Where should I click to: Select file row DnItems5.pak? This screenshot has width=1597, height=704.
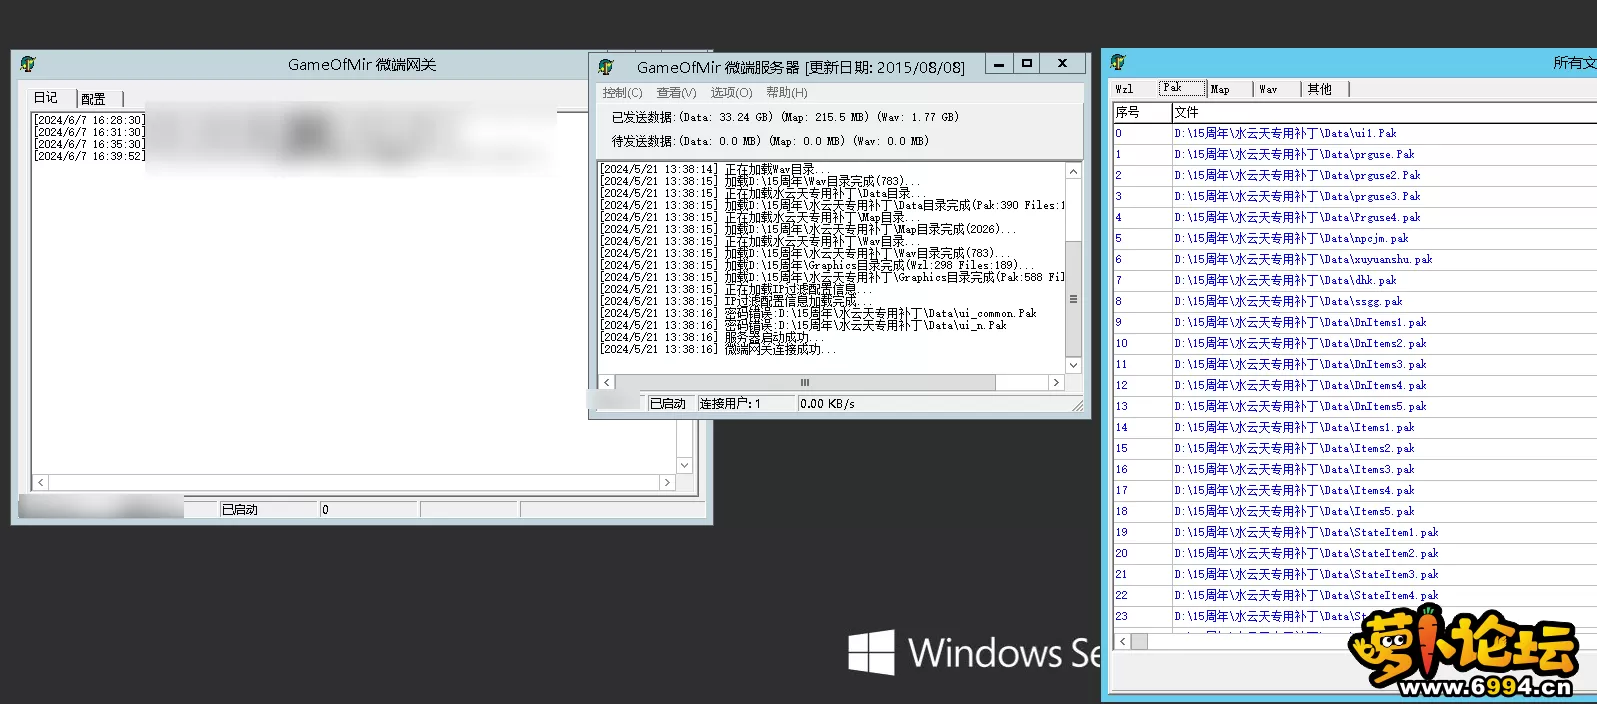[1355, 406]
